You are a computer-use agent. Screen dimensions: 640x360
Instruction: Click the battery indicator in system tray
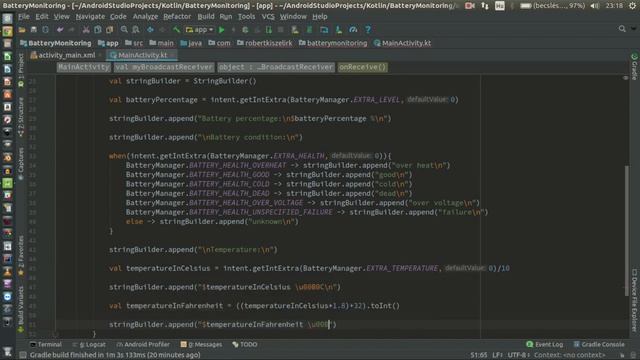click(552, 6)
